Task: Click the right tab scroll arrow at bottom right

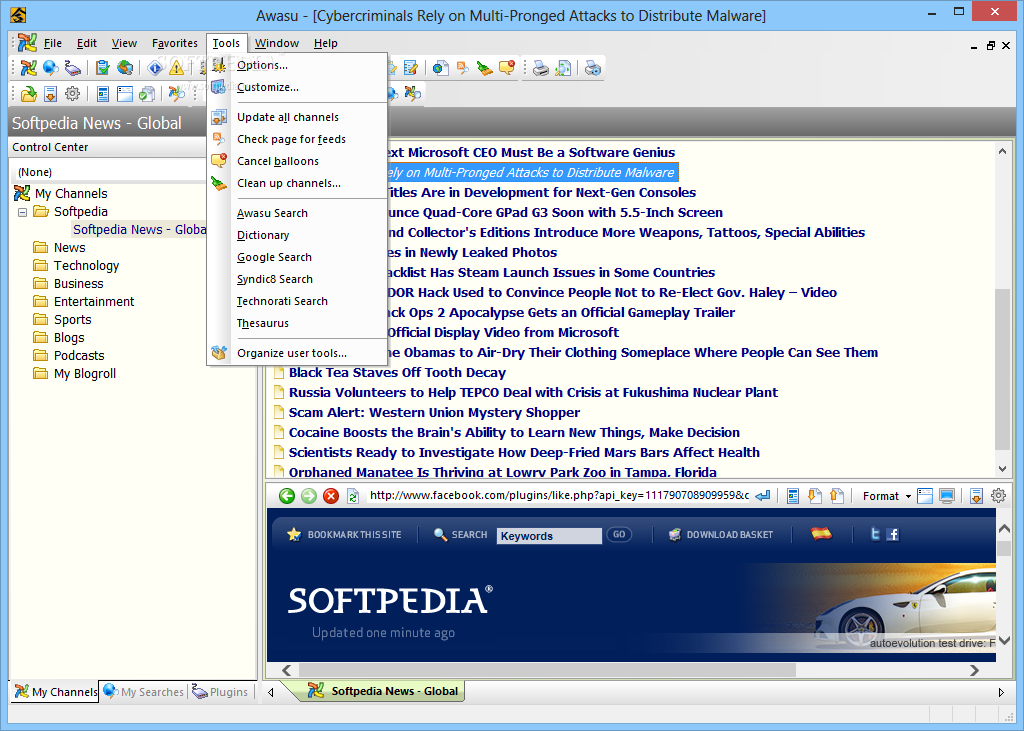Action: [1001, 692]
